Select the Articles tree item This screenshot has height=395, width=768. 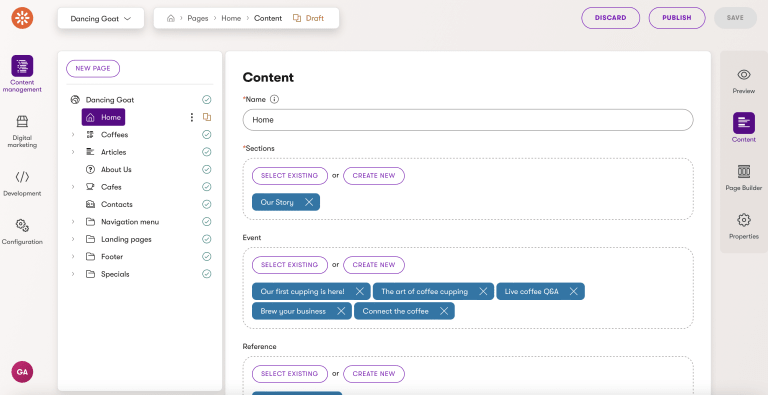coord(113,152)
